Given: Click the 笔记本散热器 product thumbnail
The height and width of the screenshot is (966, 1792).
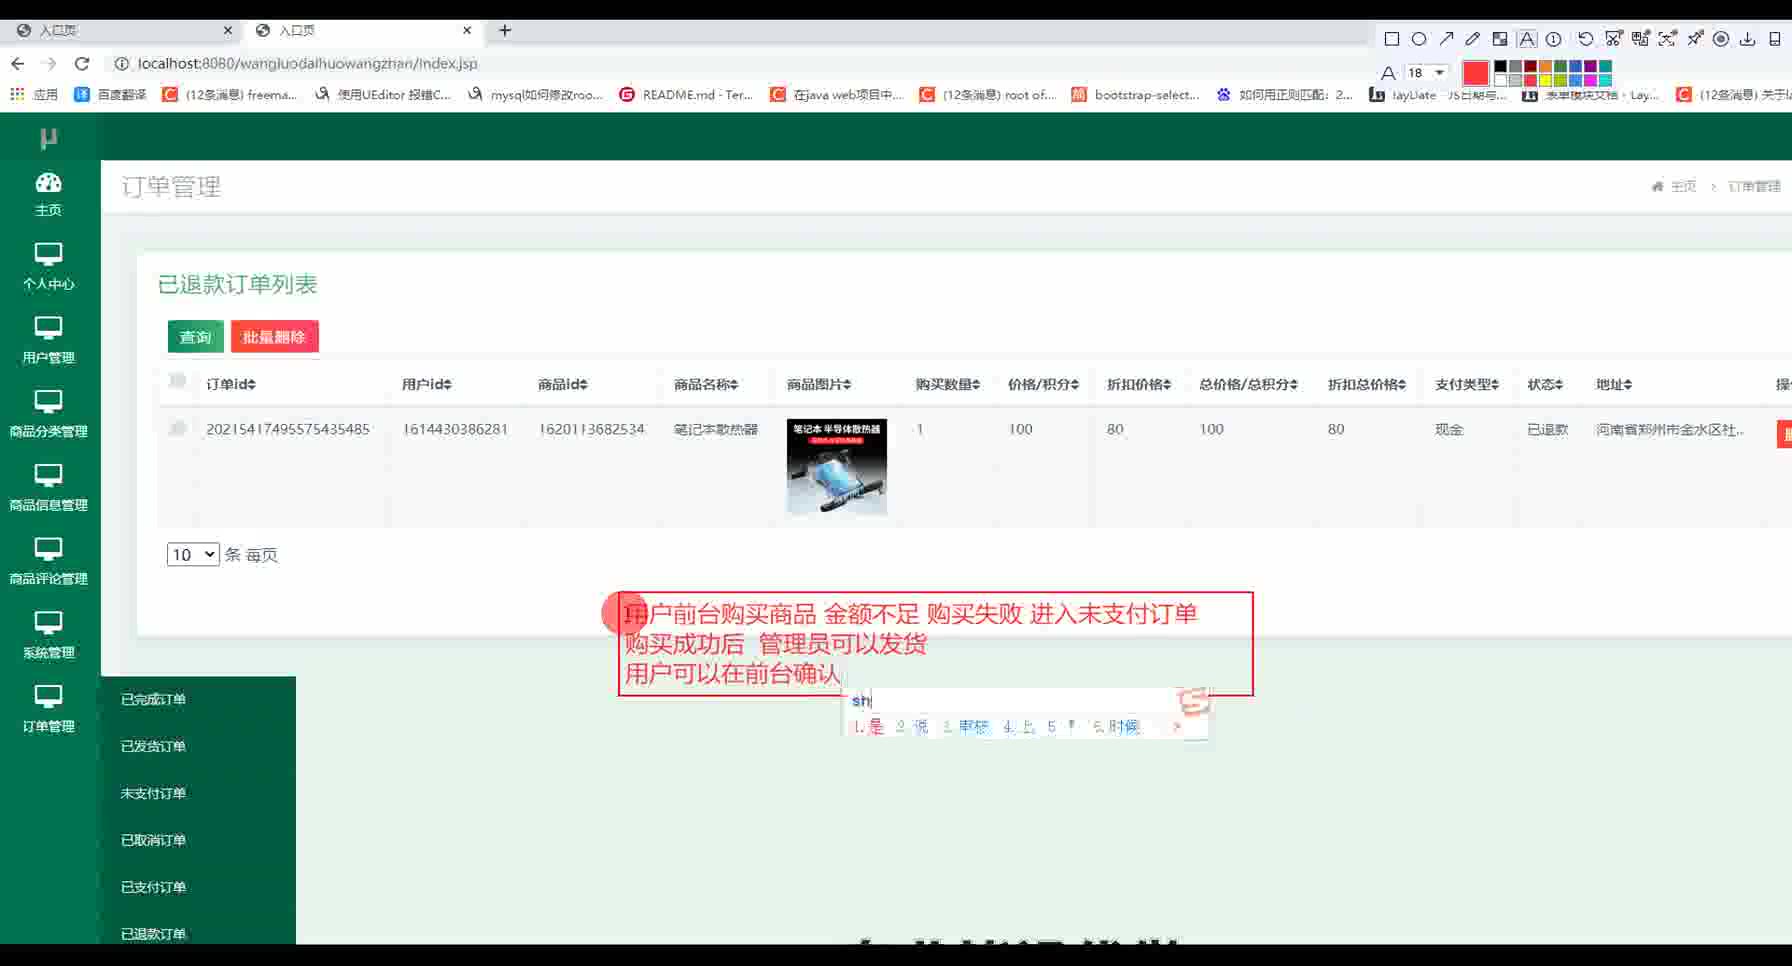Looking at the screenshot, I should click(x=837, y=466).
